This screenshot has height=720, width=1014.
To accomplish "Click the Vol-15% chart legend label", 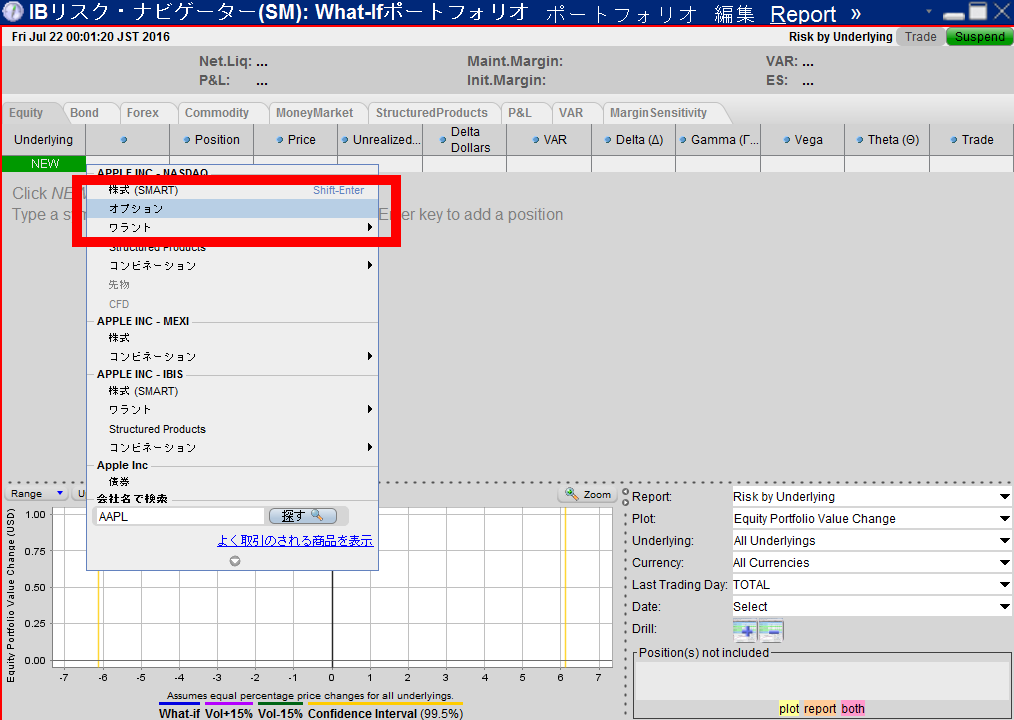I will click(x=280, y=713).
